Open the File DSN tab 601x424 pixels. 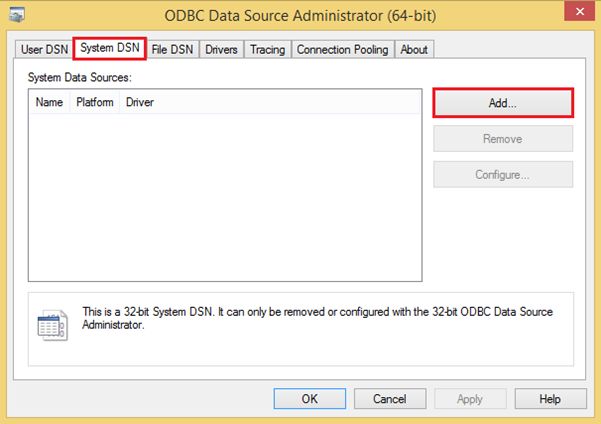click(x=174, y=50)
